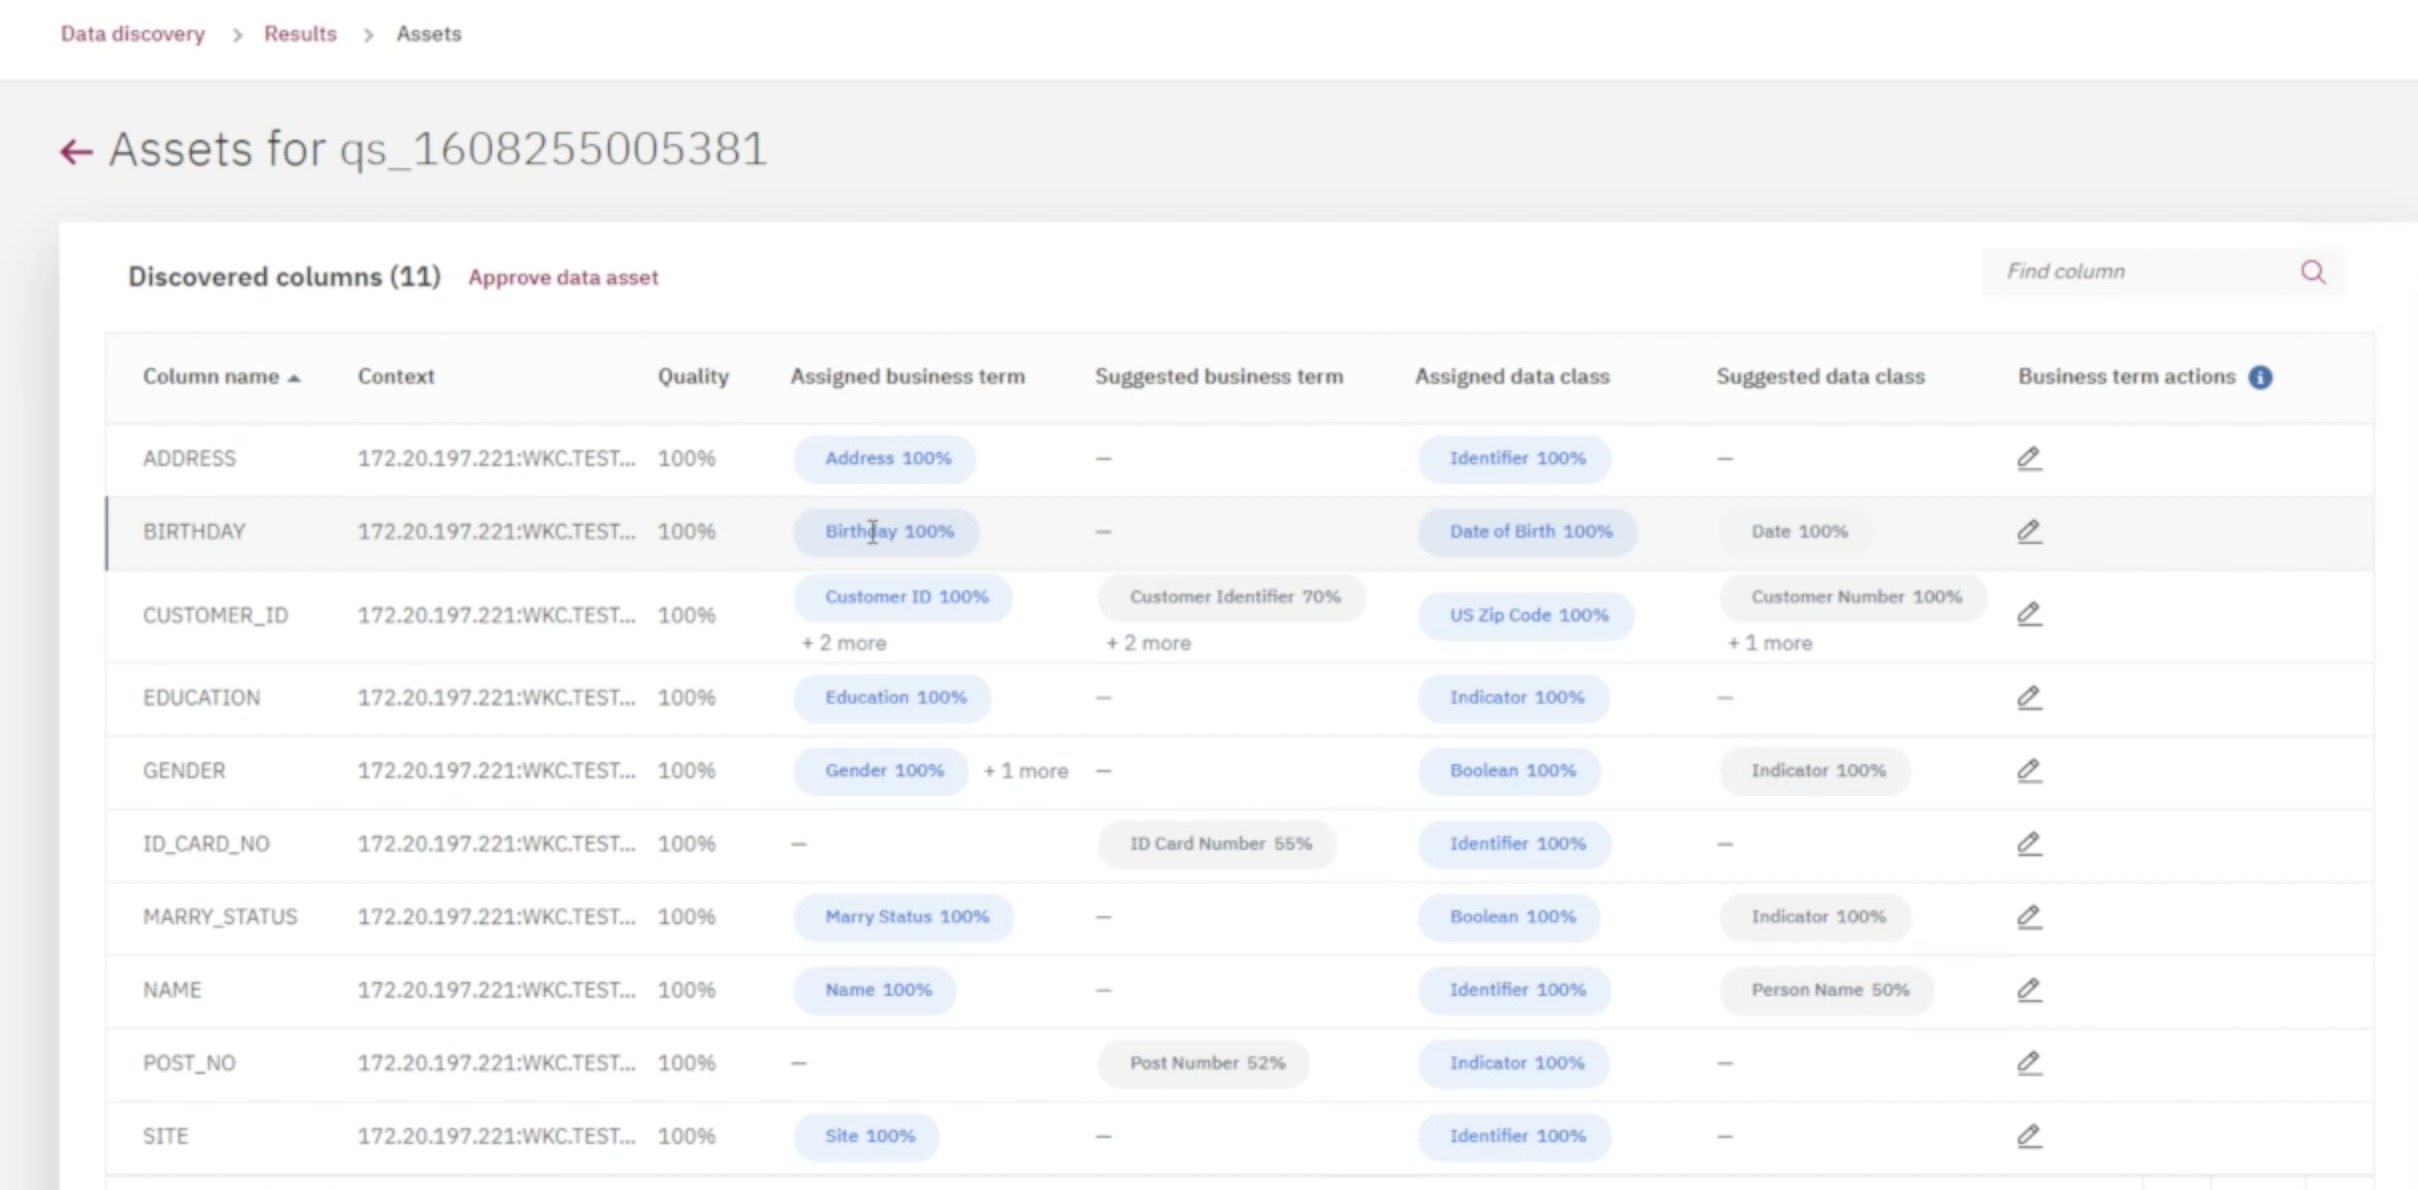This screenshot has height=1190, width=2418.
Task: Click Indicator 100% assigned class in EDUCATION row
Action: point(1514,698)
